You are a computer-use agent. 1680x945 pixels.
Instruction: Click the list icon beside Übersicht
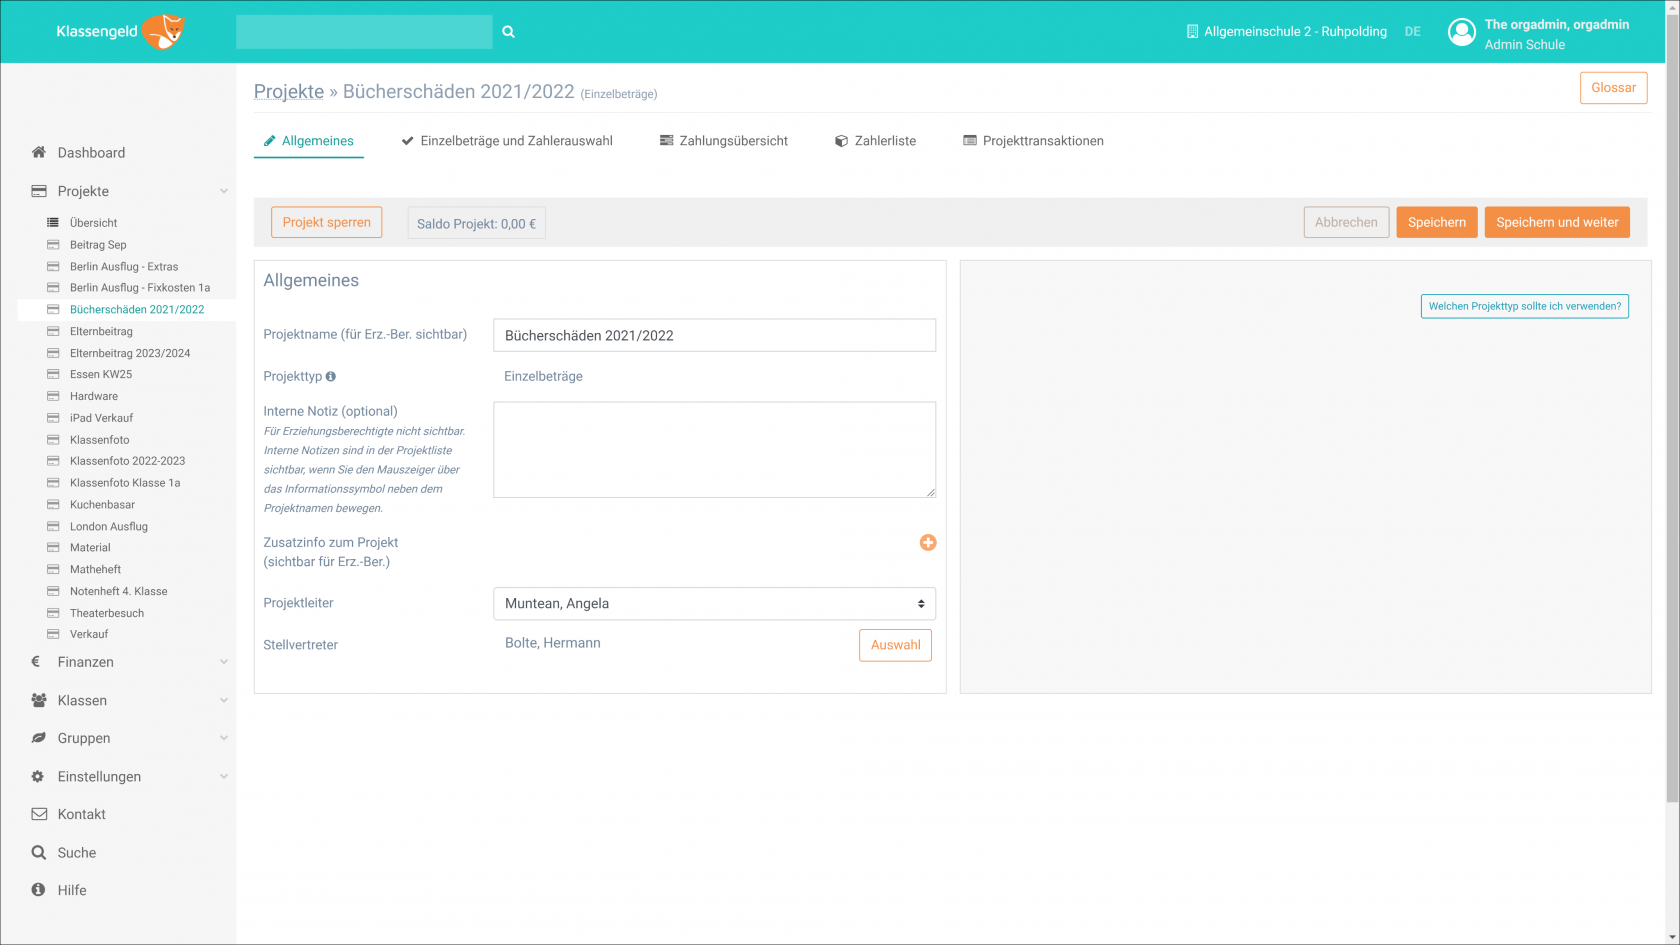tap(53, 223)
